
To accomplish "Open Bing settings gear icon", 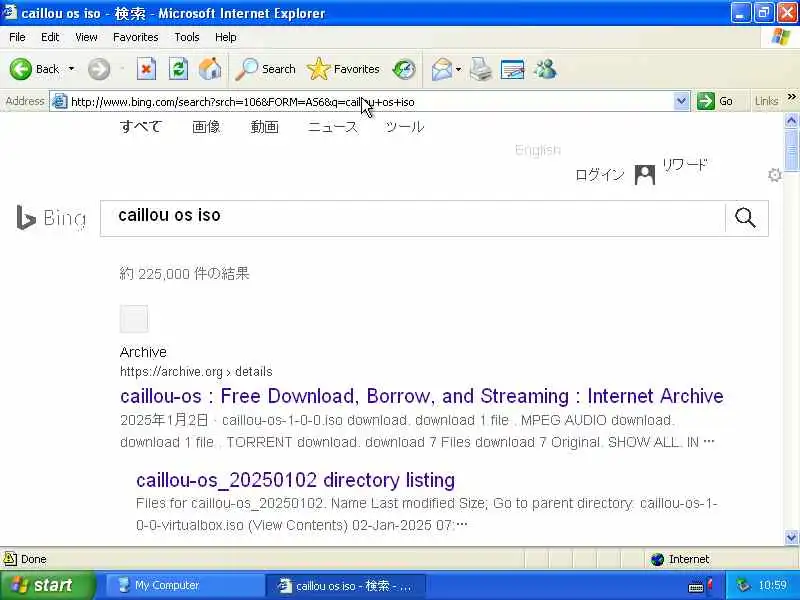I will [x=774, y=175].
